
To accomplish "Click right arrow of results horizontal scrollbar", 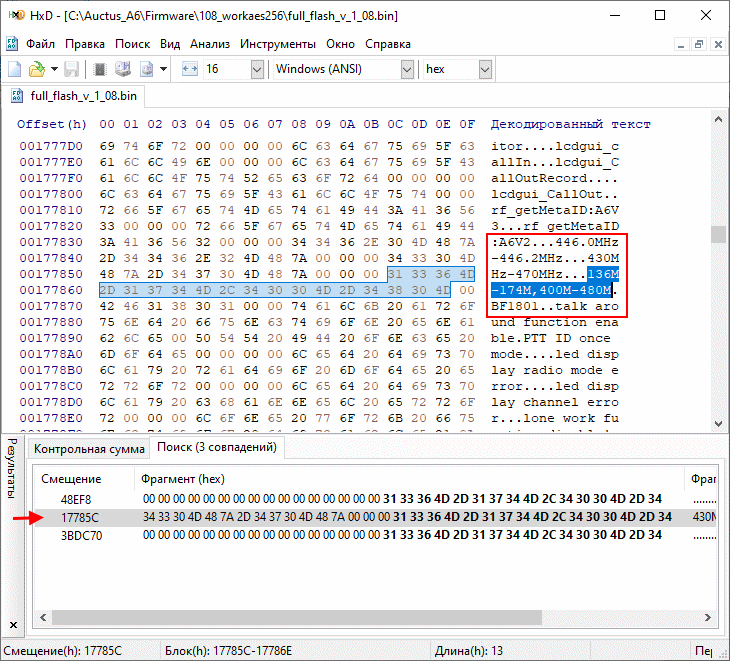I will pyautogui.click(x=708, y=618).
